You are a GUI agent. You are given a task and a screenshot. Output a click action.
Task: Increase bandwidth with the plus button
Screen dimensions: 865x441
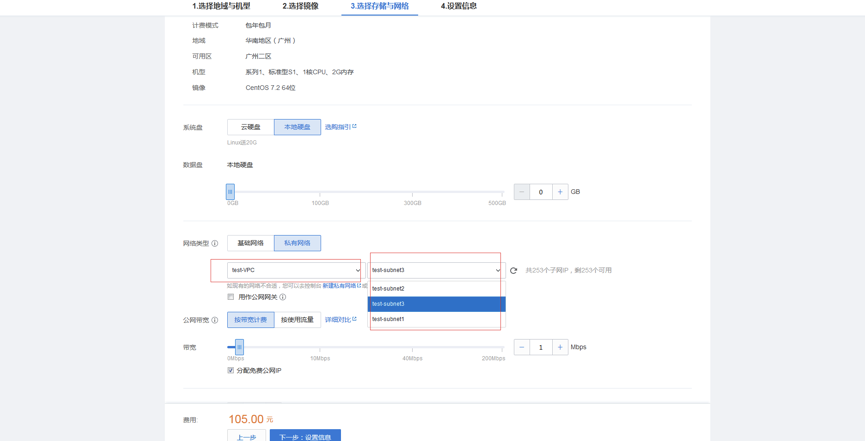560,347
